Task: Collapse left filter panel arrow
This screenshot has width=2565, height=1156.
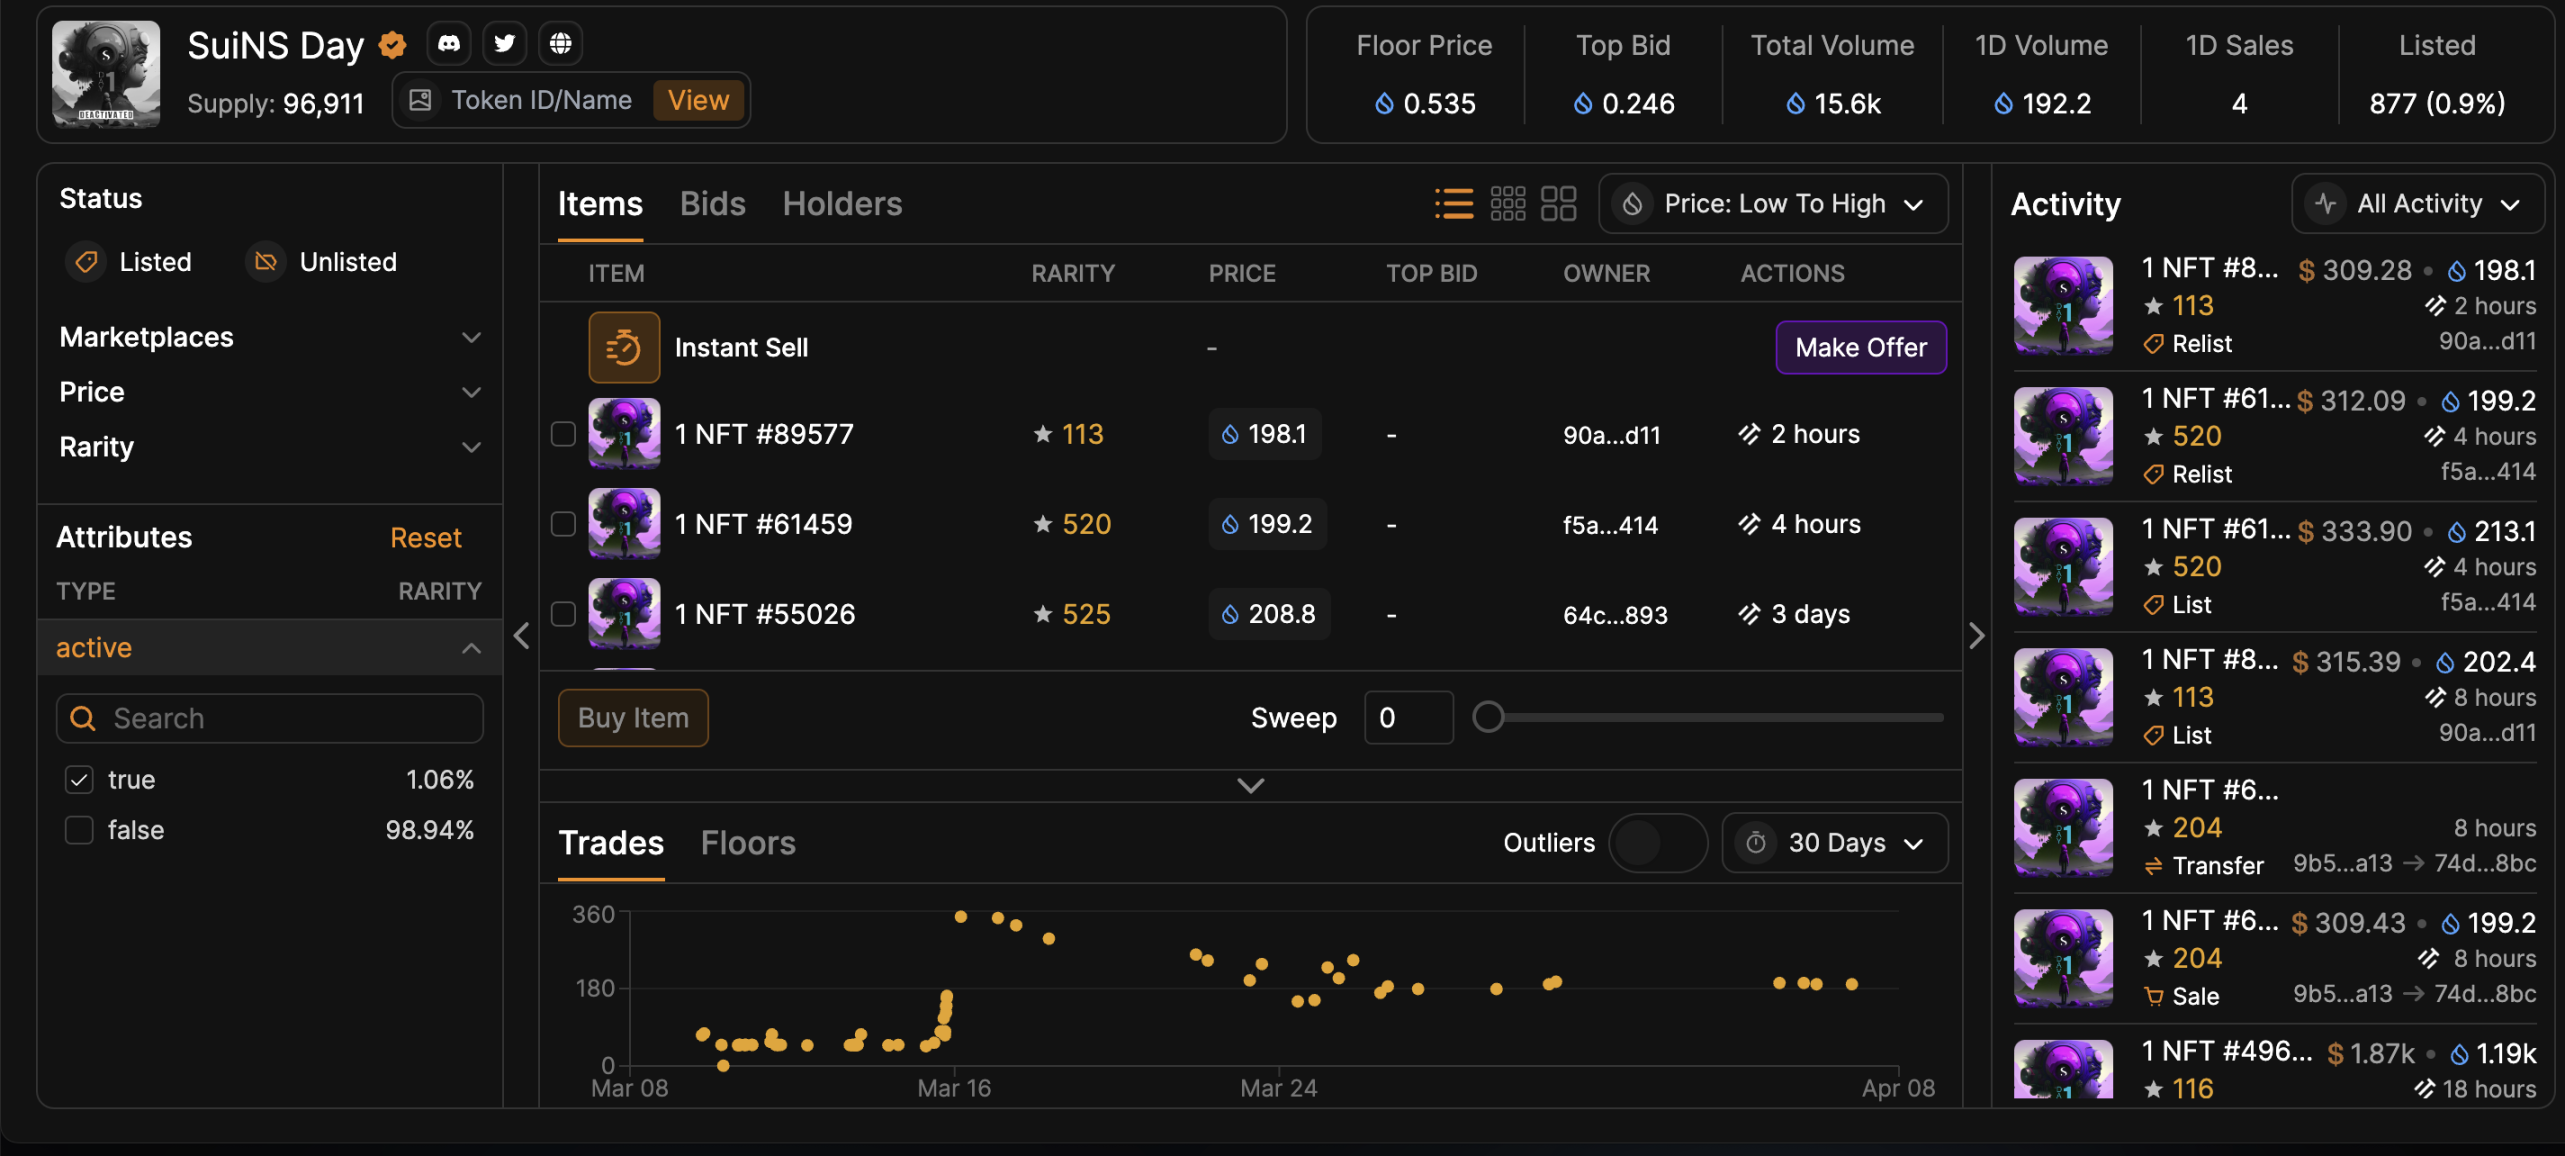Action: [x=521, y=636]
